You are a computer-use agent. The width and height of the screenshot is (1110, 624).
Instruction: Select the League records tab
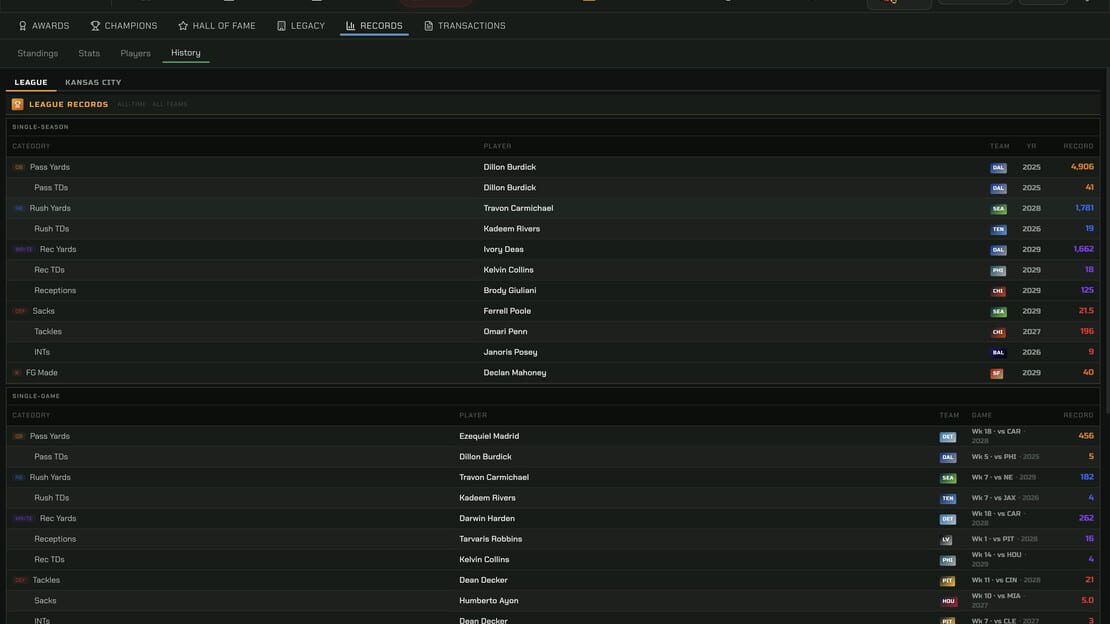[31, 82]
